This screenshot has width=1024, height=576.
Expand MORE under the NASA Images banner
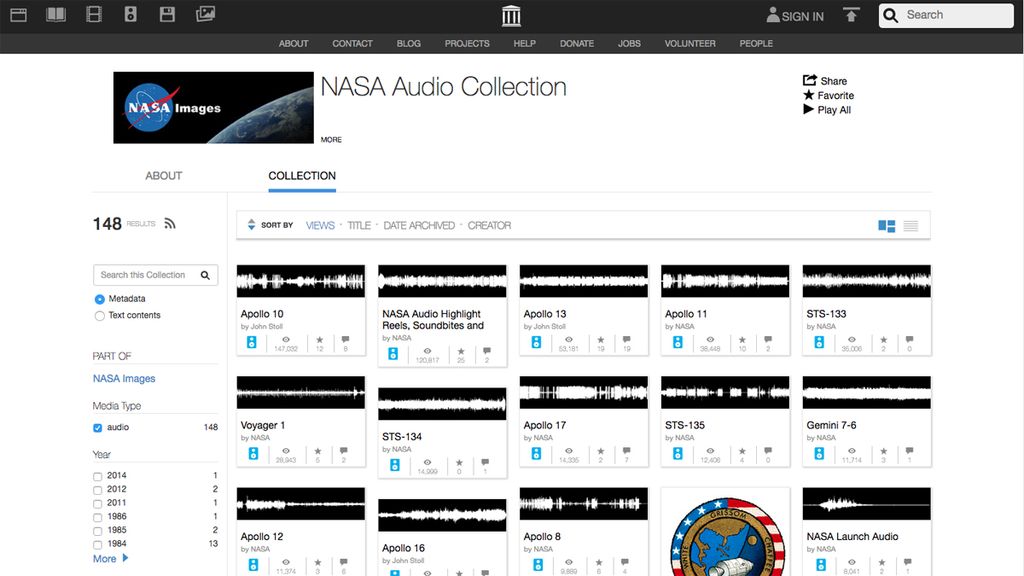(x=331, y=139)
